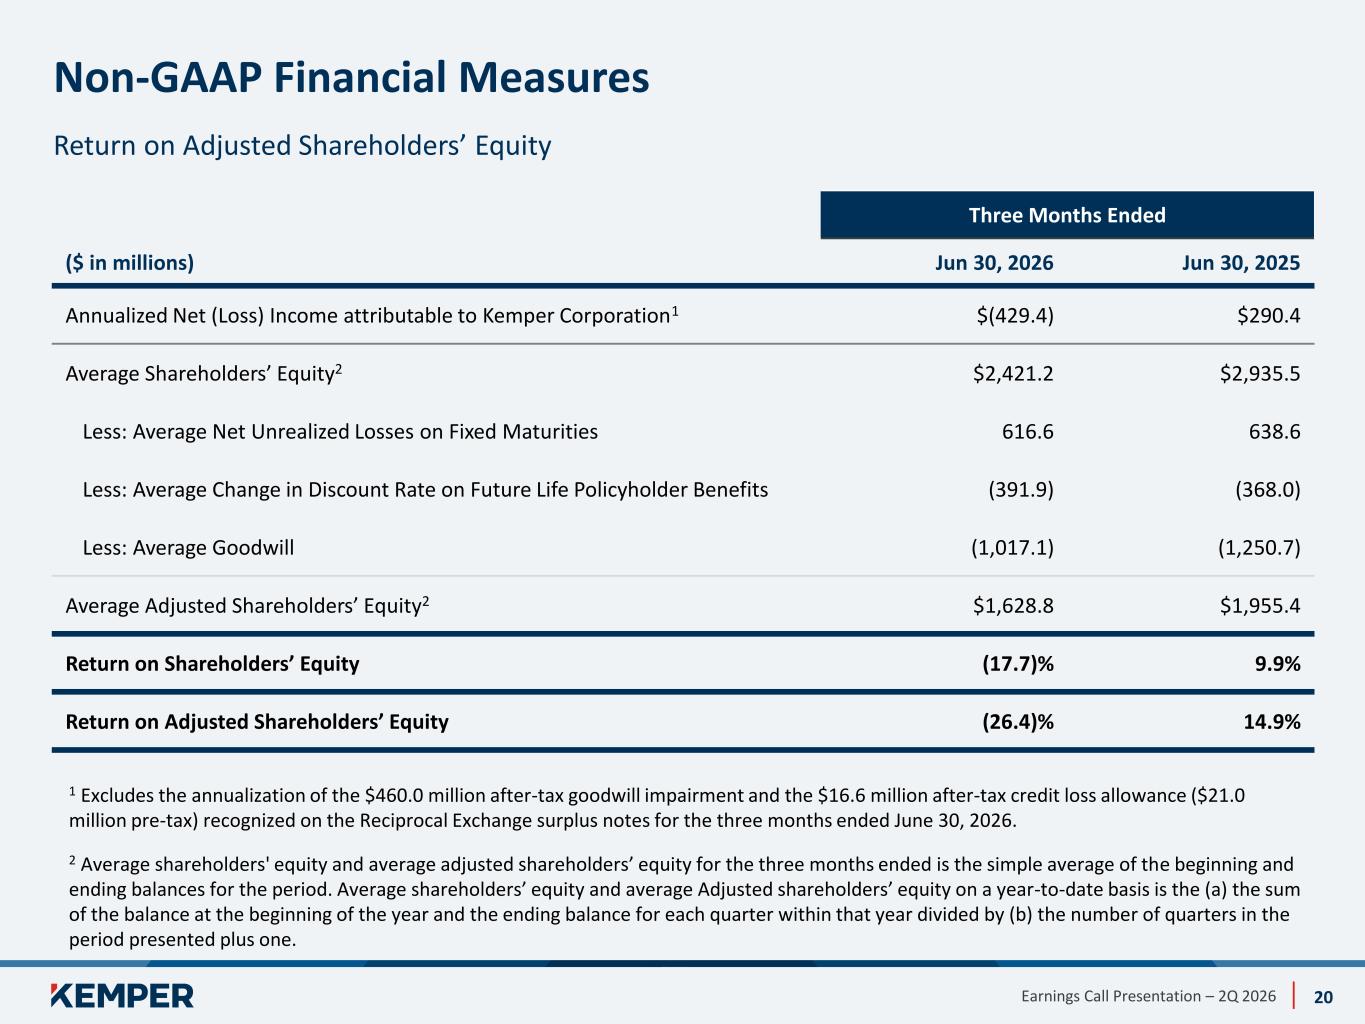Click the Less: Average Goodwill row label

coord(188,548)
